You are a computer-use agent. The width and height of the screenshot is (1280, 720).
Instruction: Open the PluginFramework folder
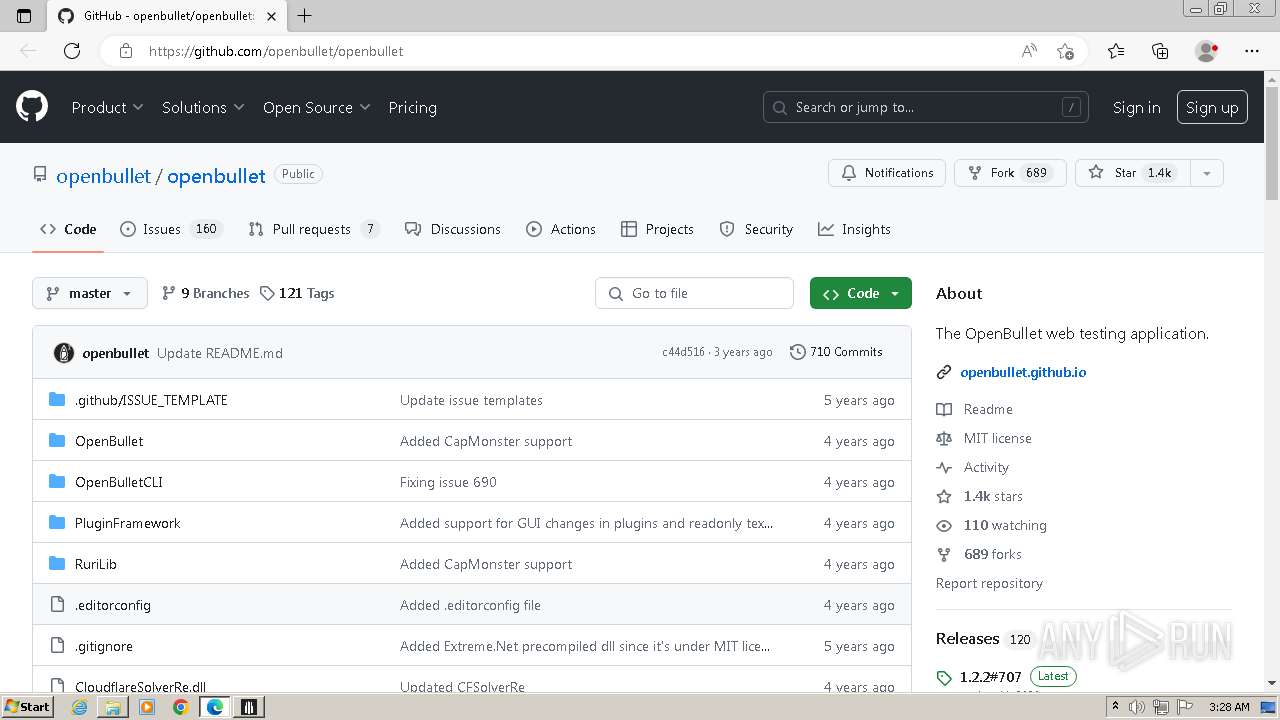[x=127, y=523]
